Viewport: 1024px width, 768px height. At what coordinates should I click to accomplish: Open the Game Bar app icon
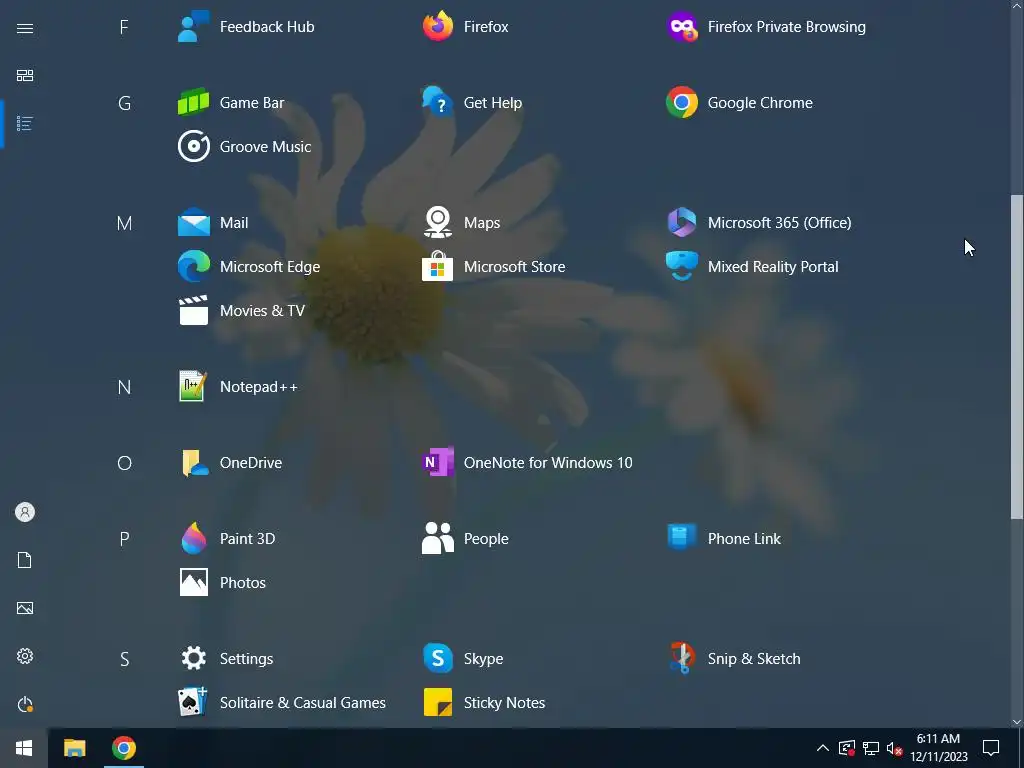pos(193,103)
